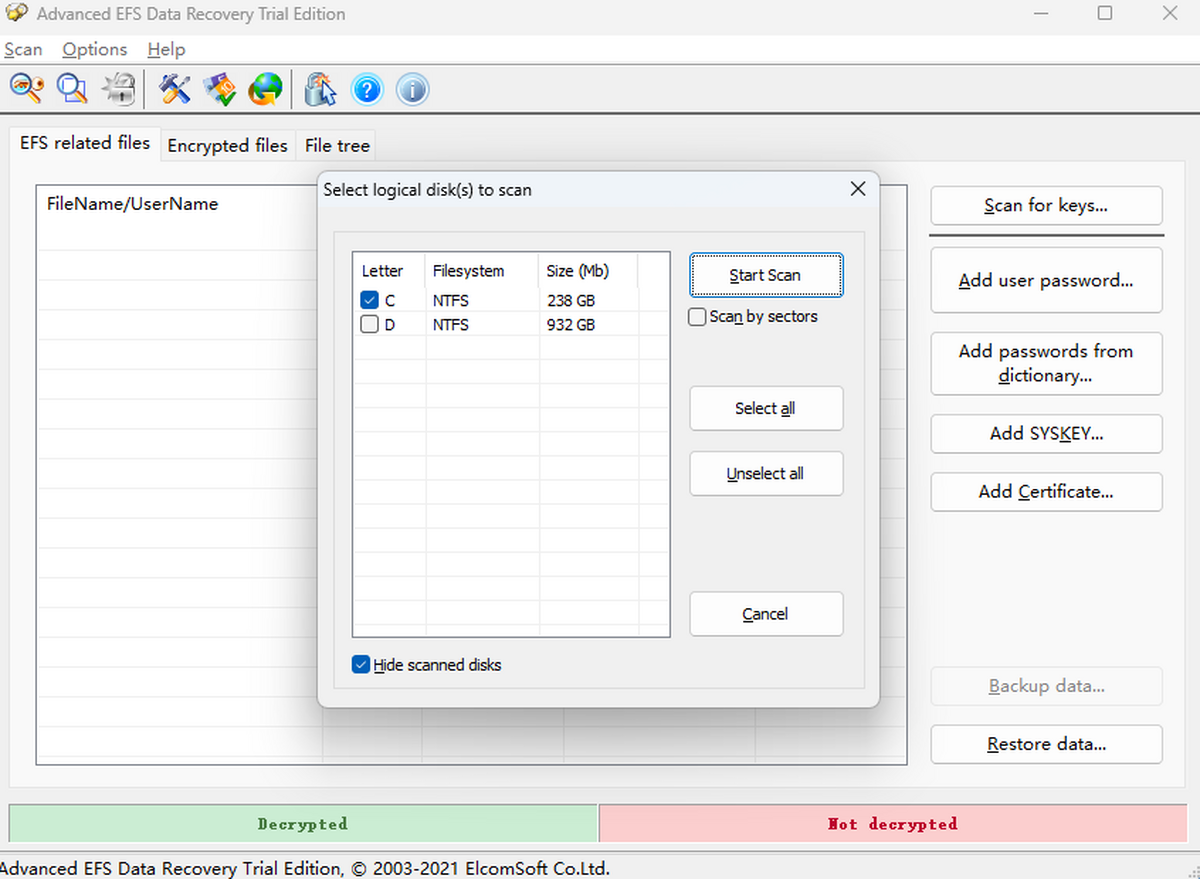The width and height of the screenshot is (1200, 879).
Task: Click Add user password button
Action: pos(1046,281)
